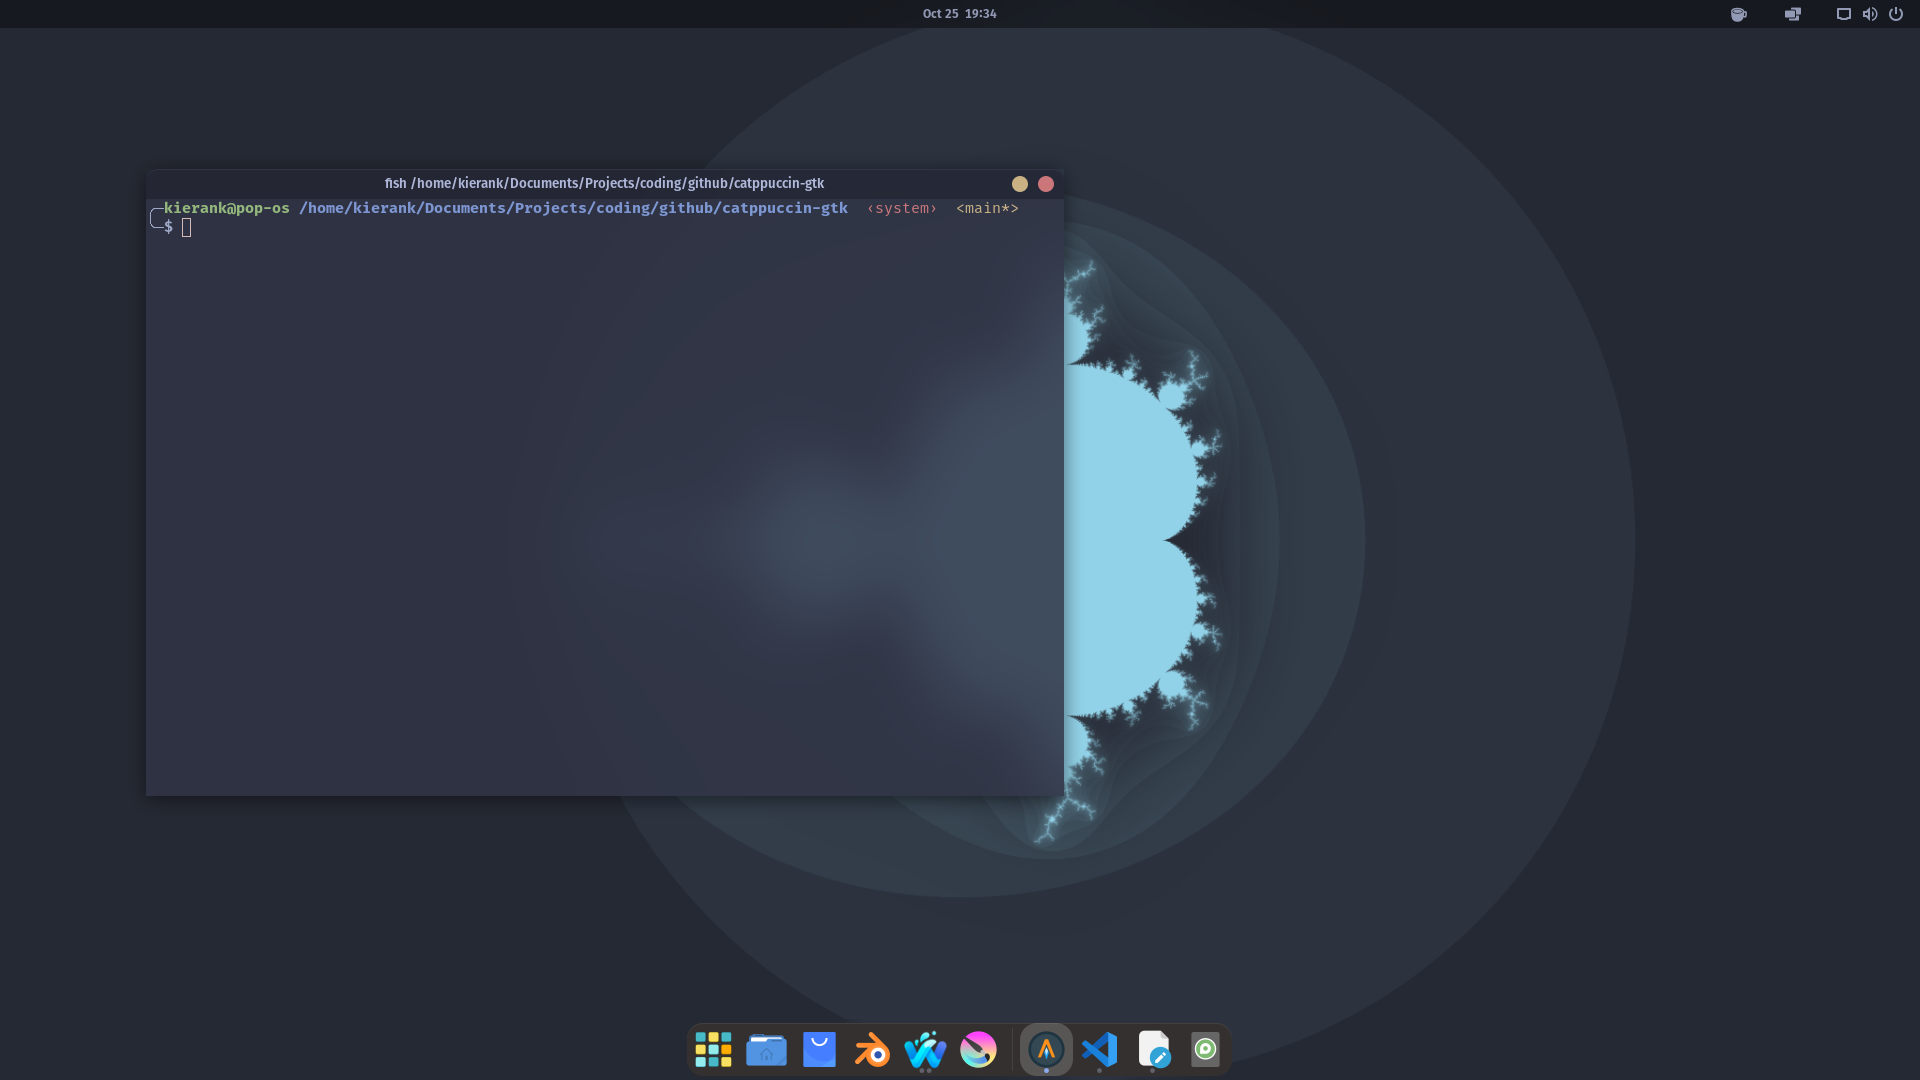The width and height of the screenshot is (1920, 1080).
Task: Launch the blue shopping bag store app
Action: (x=819, y=1050)
